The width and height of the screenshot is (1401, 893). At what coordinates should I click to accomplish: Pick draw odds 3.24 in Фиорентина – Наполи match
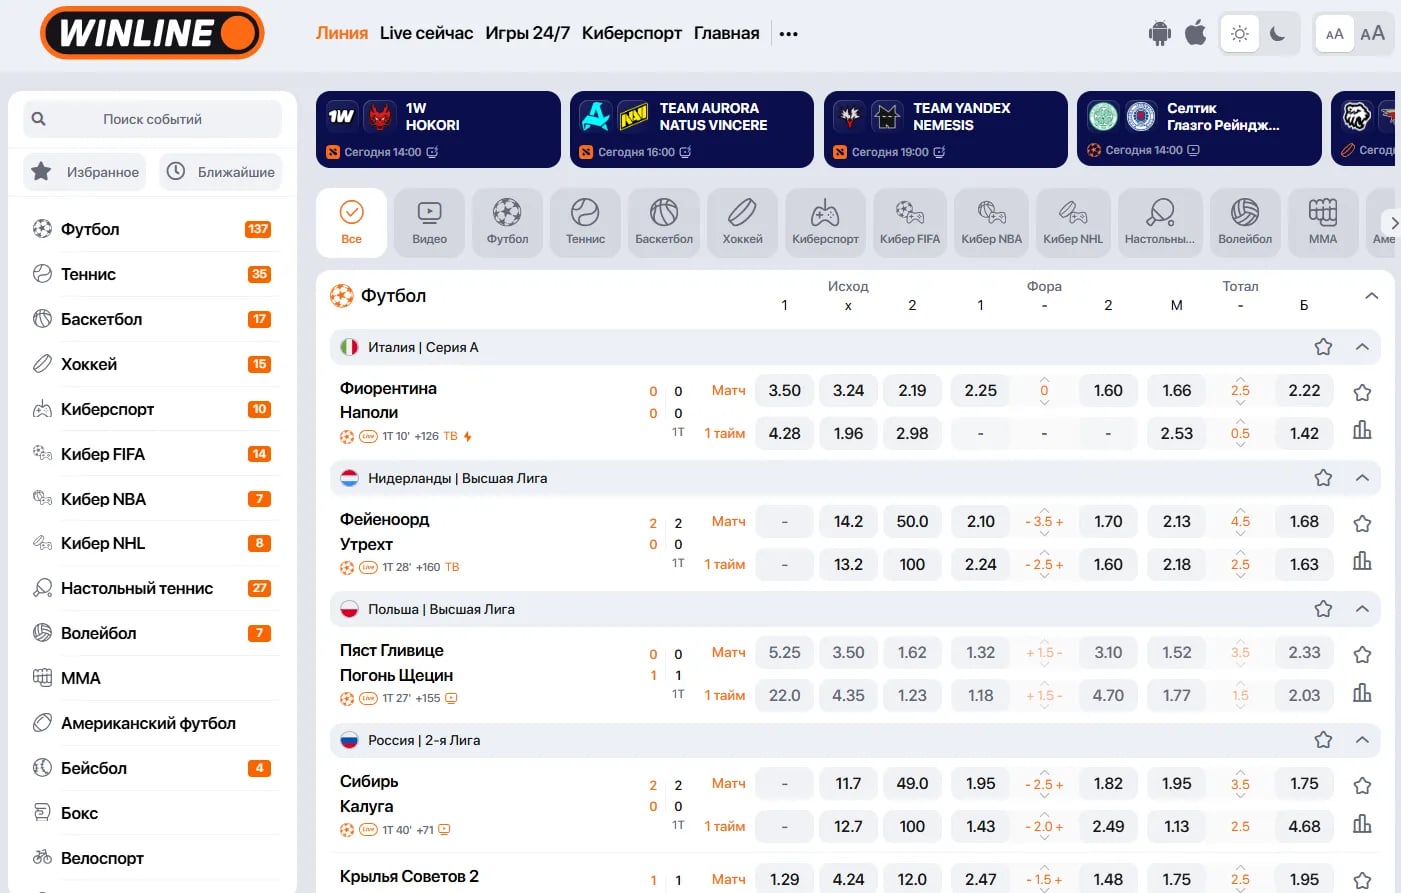click(848, 391)
